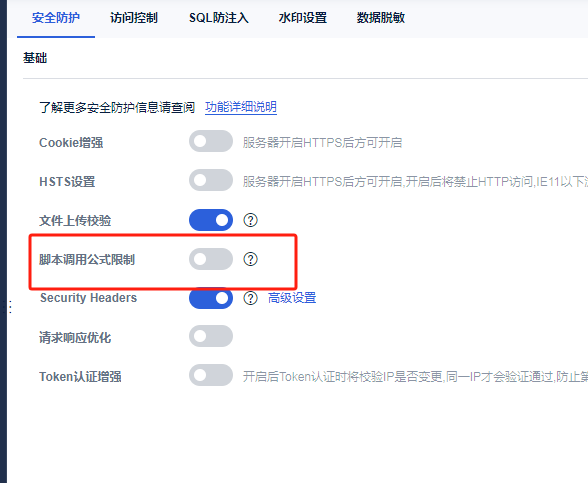Screen dimensions: 588x483
Task: Enable the Cookie增强 toggle
Action: coord(211,141)
